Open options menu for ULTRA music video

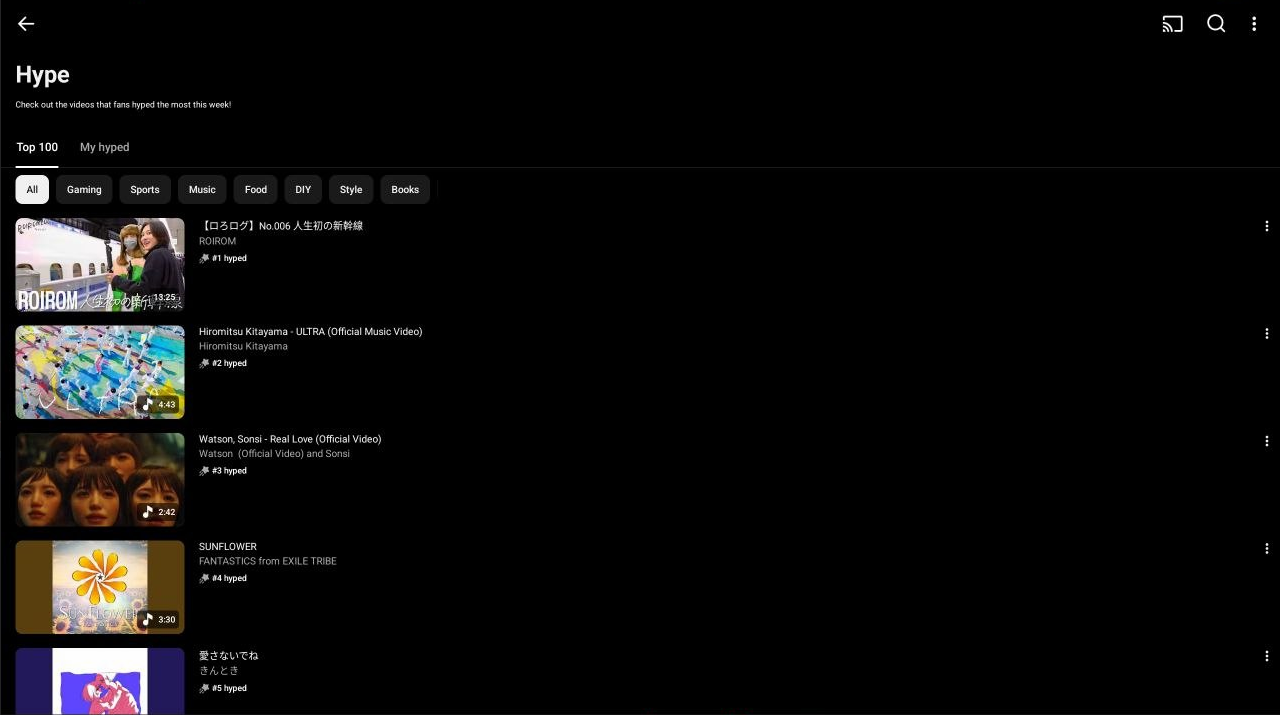point(1267,334)
